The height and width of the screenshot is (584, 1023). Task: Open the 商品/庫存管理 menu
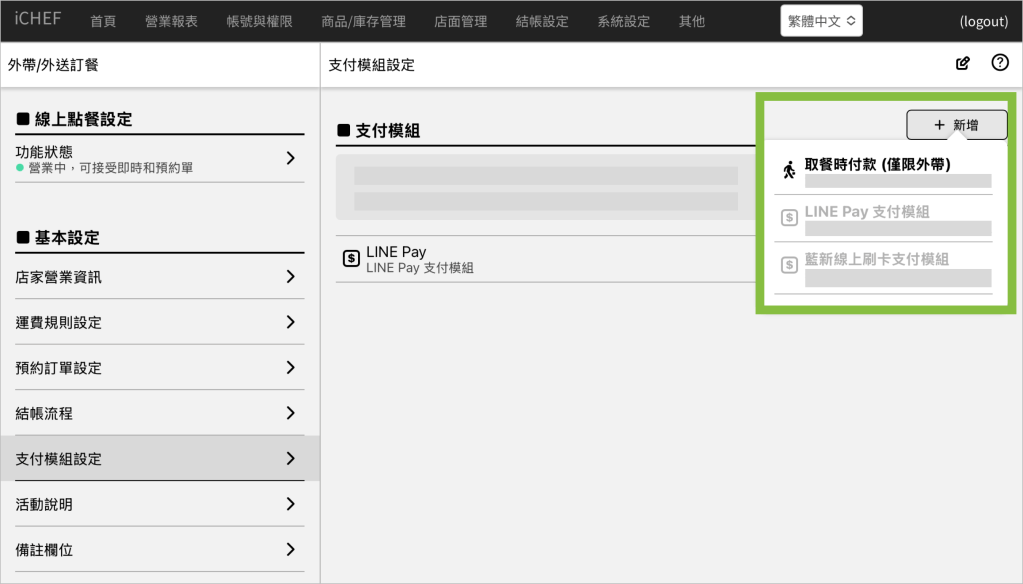click(x=363, y=21)
